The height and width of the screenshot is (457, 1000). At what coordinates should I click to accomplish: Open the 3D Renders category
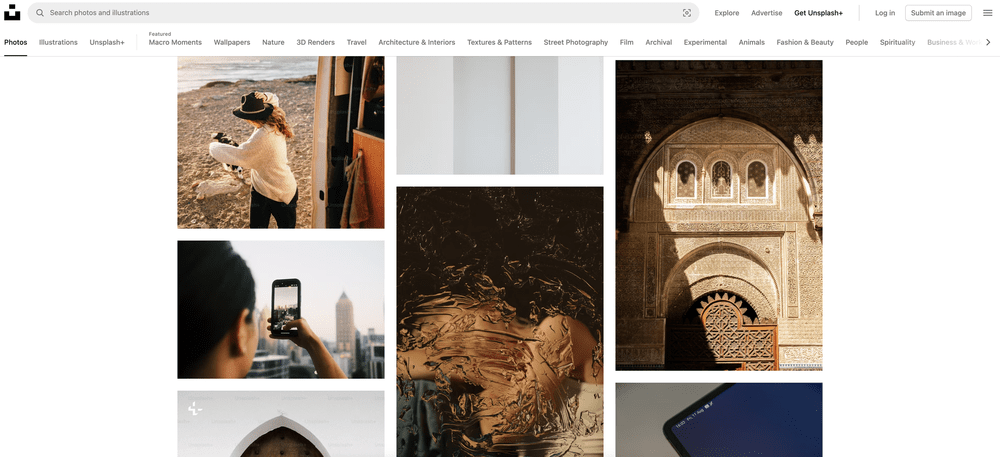pyautogui.click(x=315, y=43)
